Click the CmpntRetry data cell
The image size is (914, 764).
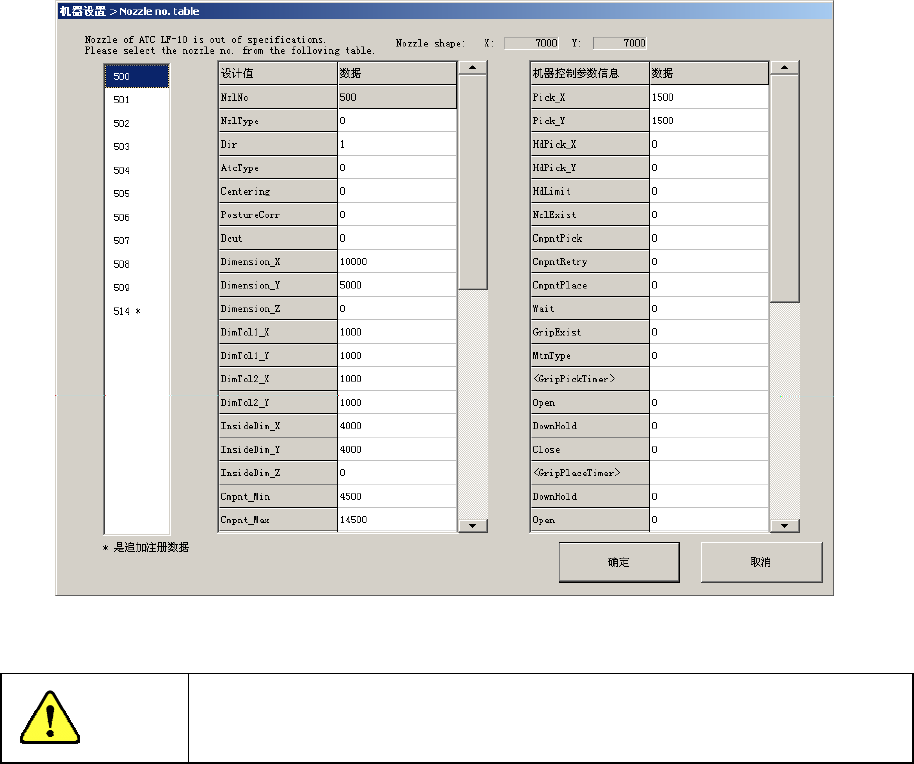coord(709,262)
